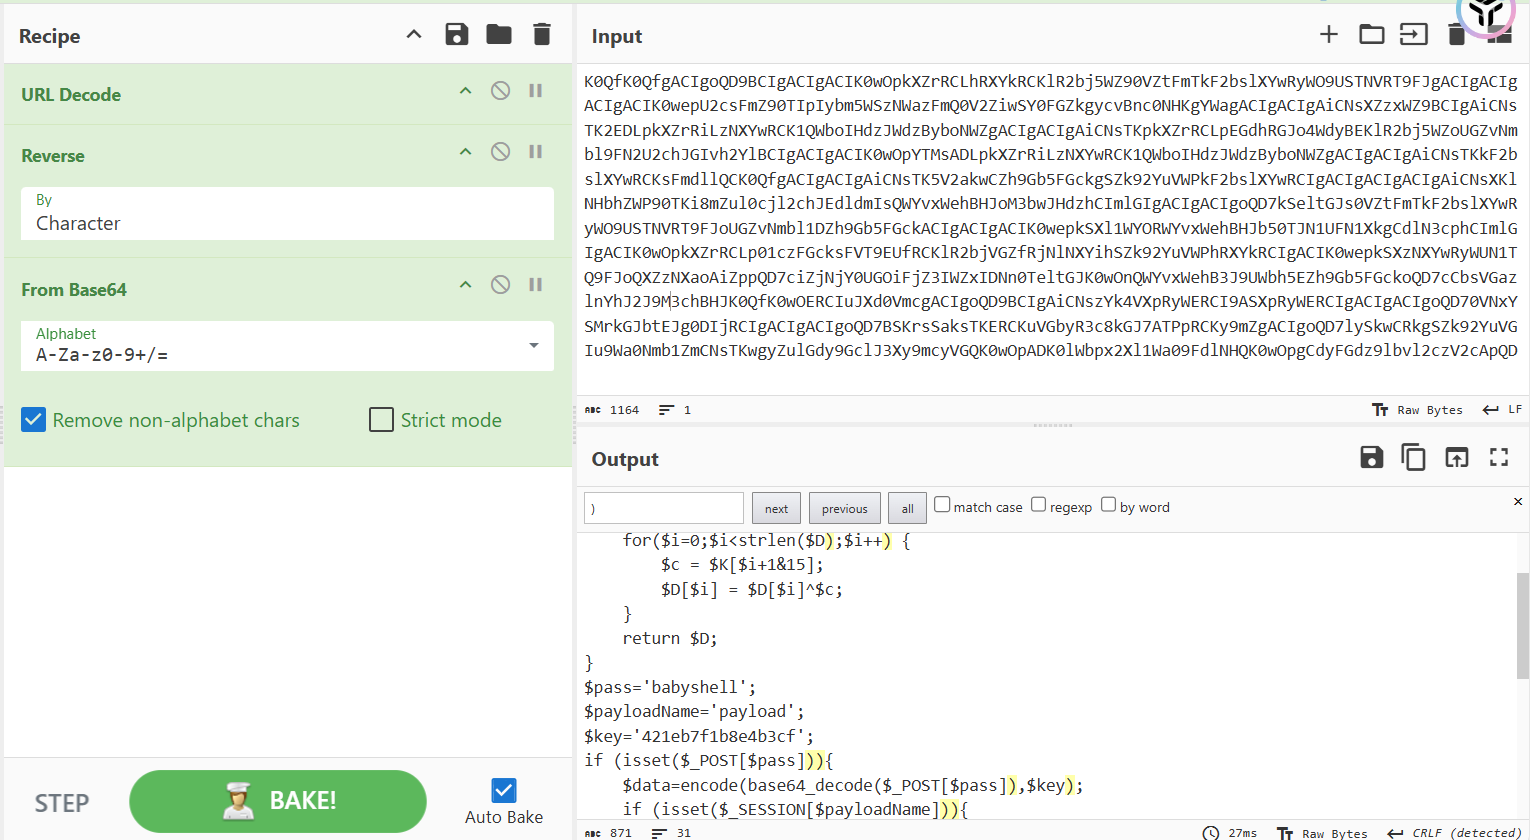Open input Raw Bytes encoding selector
The width and height of the screenshot is (1530, 840).
pos(1418,410)
